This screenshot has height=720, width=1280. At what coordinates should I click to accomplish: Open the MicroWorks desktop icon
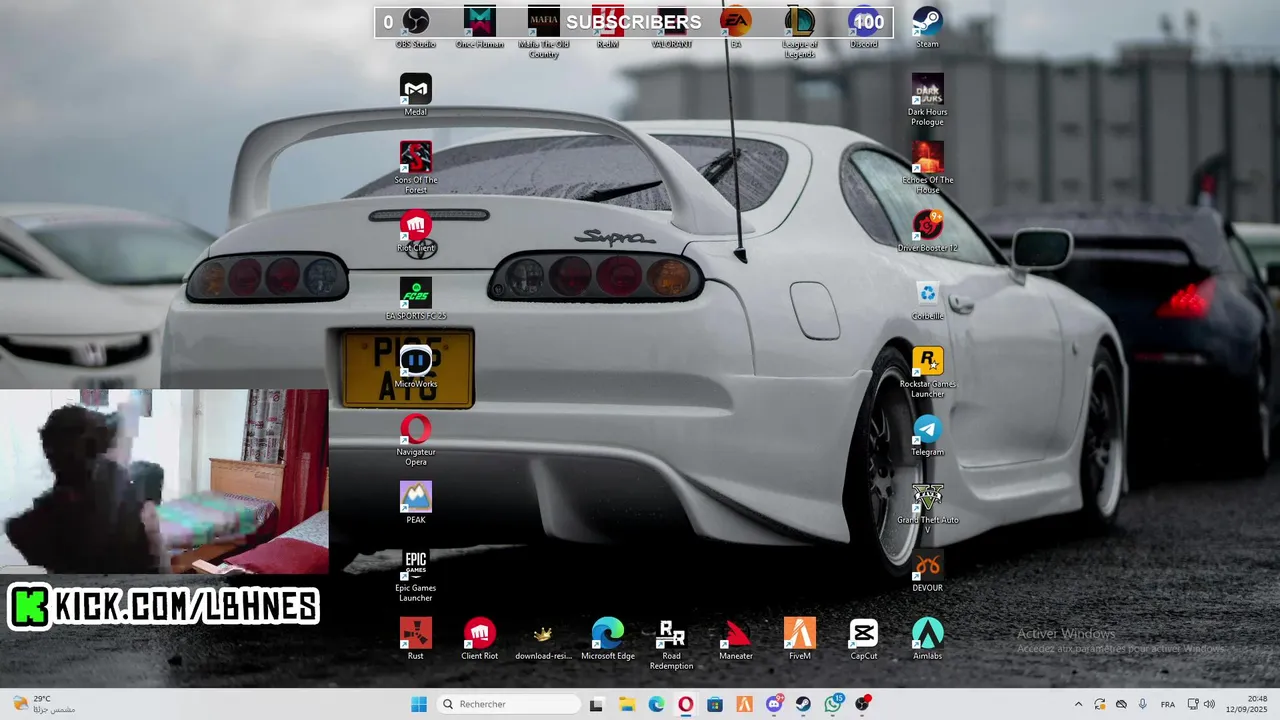tap(416, 367)
